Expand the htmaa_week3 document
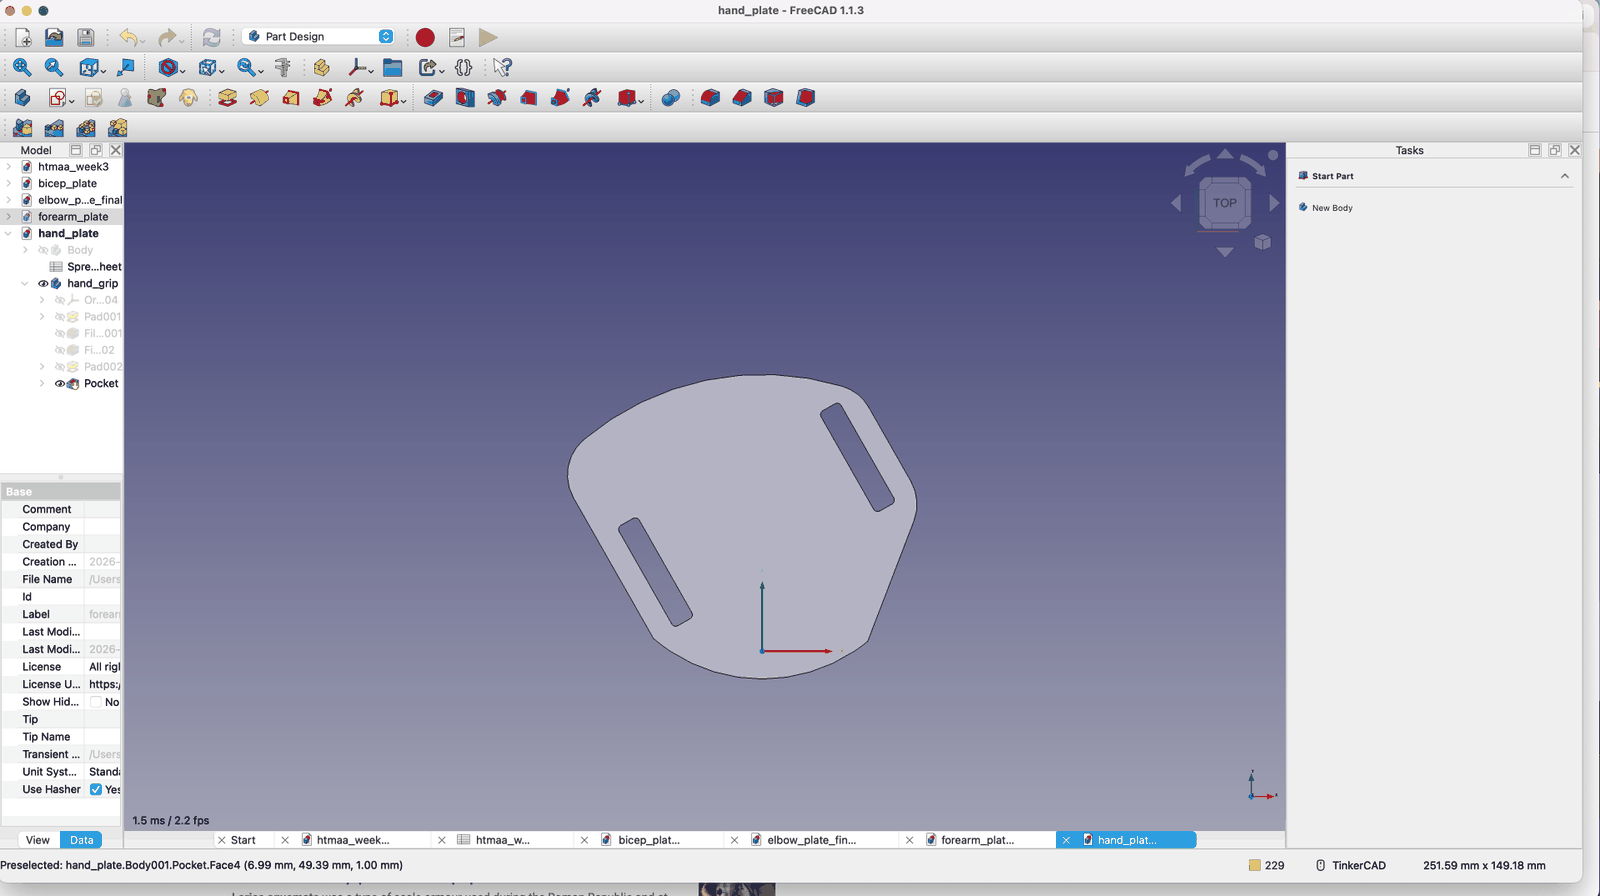The height and width of the screenshot is (896, 1600). click(9, 167)
